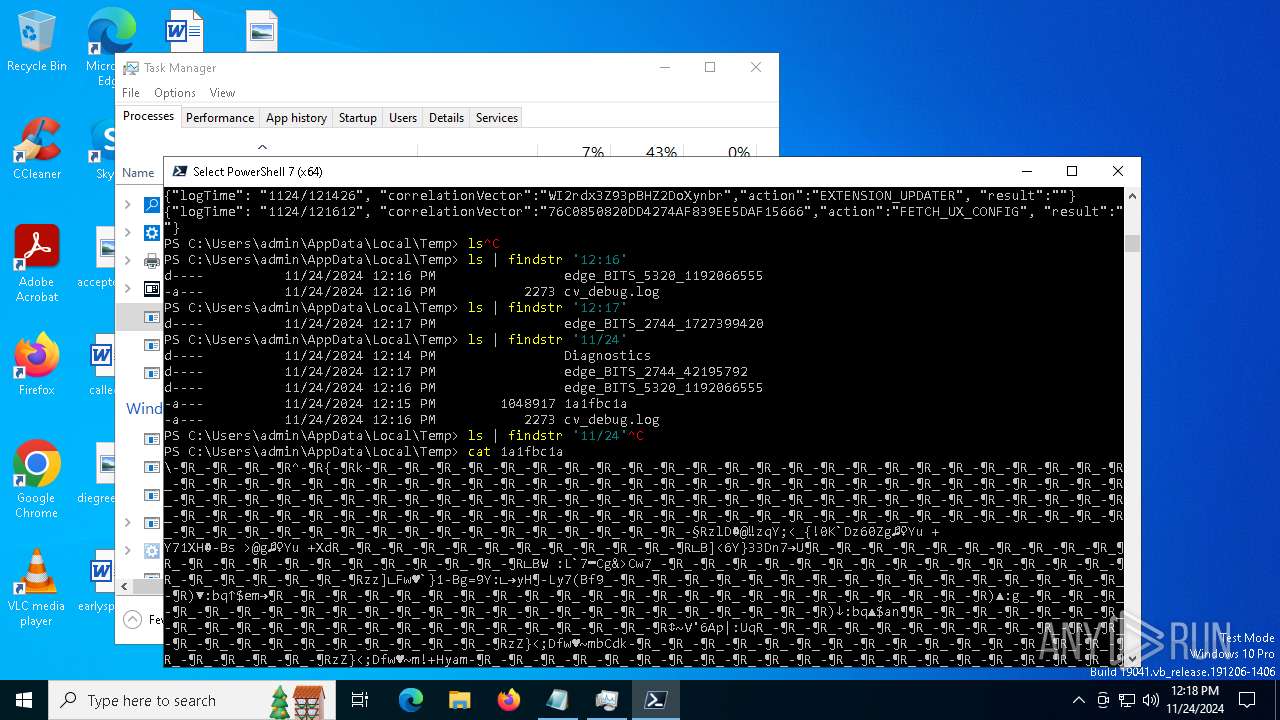Click 'cat 1a1fbc1a' command text in PowerShell
This screenshot has height=720, width=1280.
(x=515, y=451)
